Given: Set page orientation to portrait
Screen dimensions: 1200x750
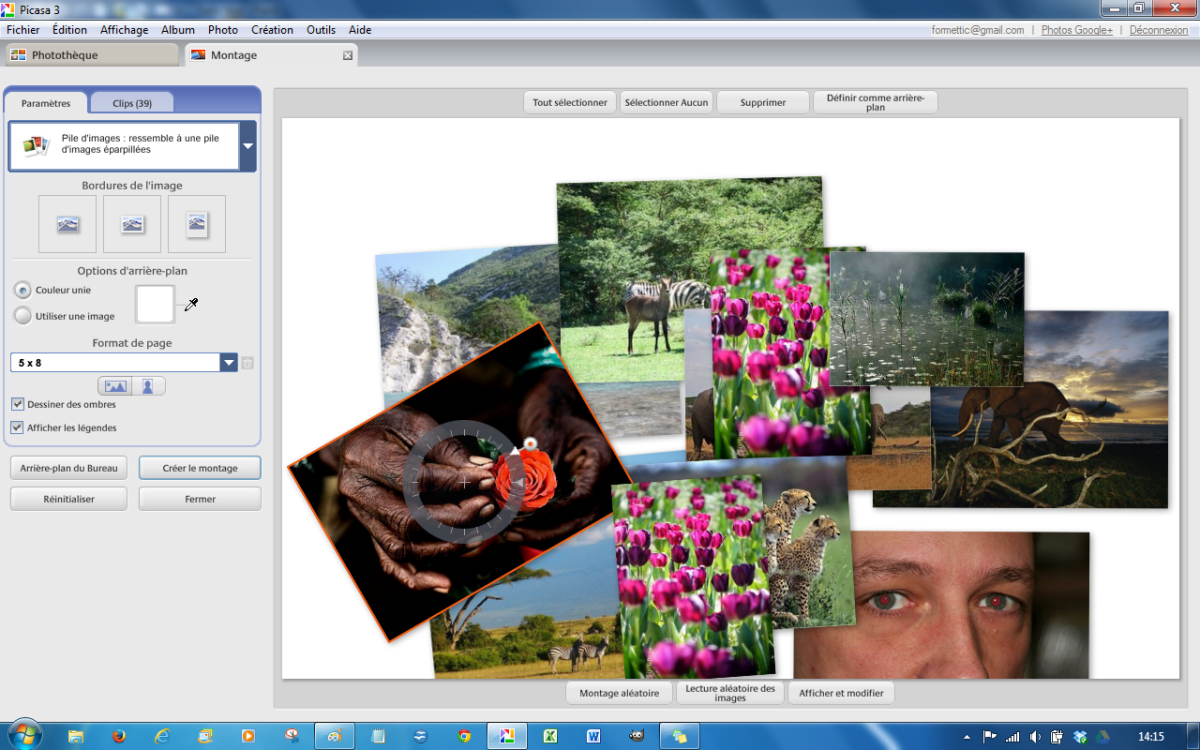Looking at the screenshot, I should (x=148, y=386).
